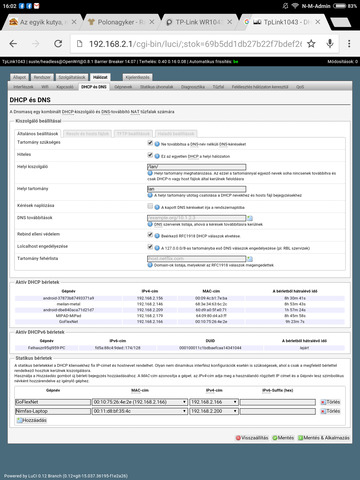Viewport: 360px width, 480px height.
Task: Enable the Kérések naplózása checkbox
Action: click(x=150, y=206)
